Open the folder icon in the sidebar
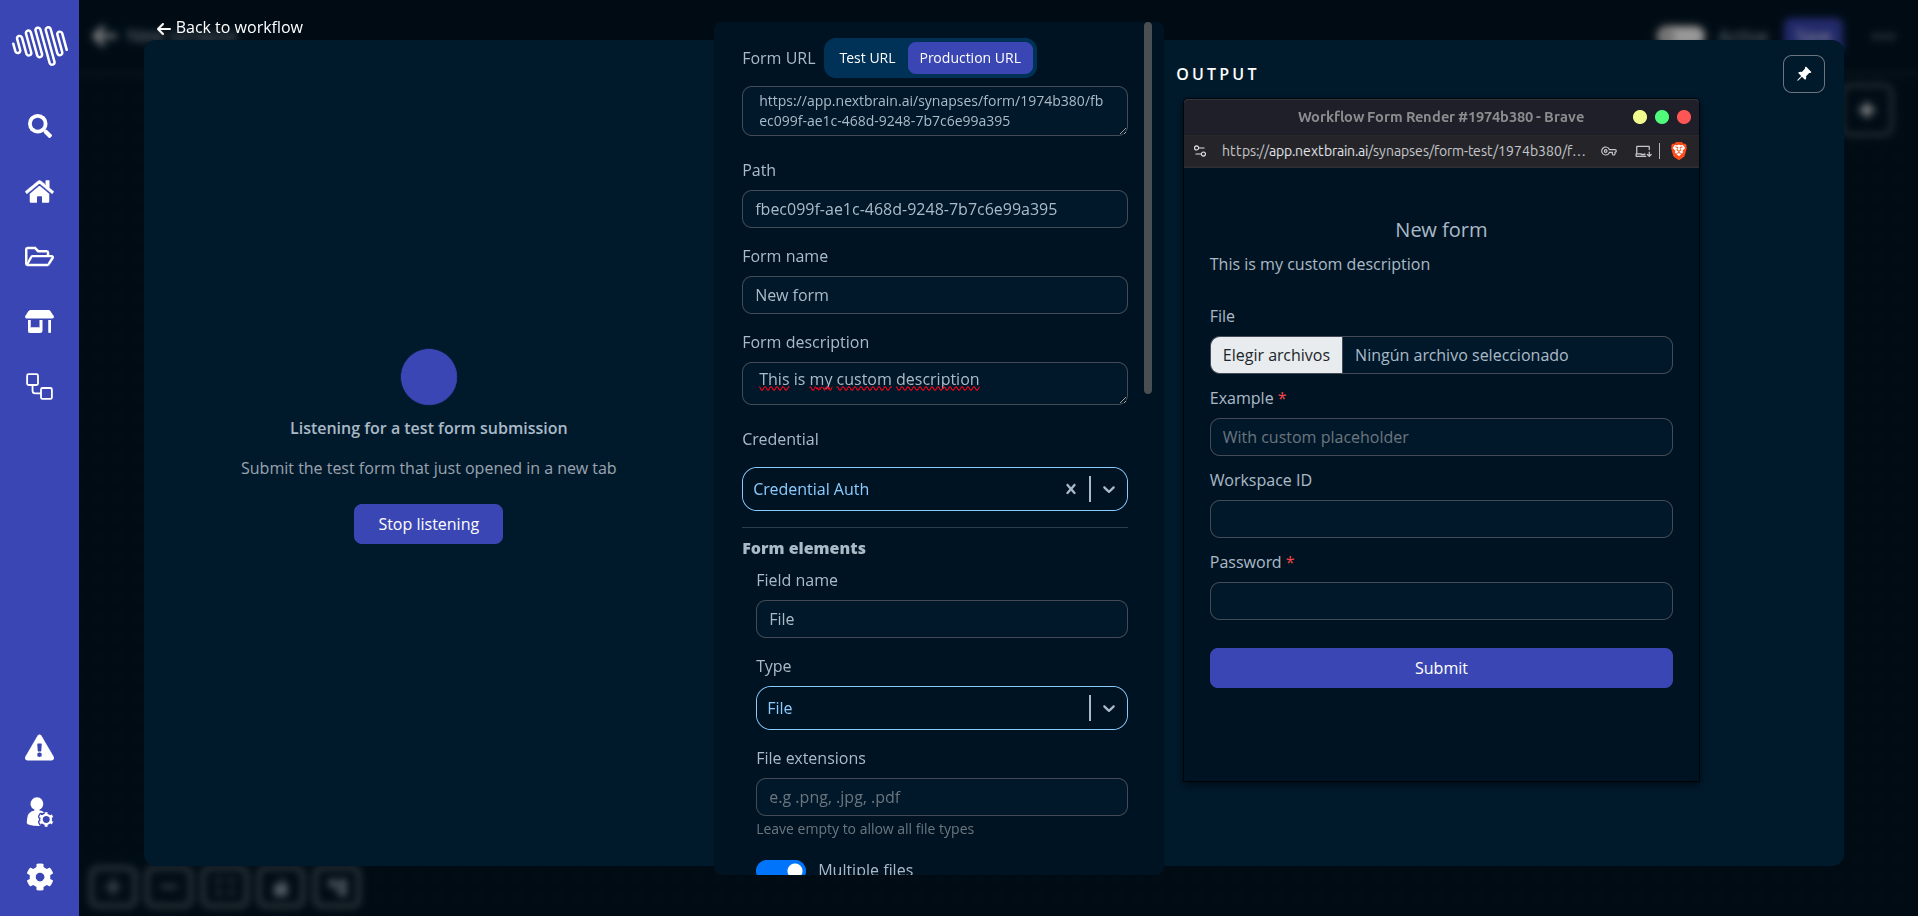This screenshot has height=916, width=1918. [x=39, y=257]
